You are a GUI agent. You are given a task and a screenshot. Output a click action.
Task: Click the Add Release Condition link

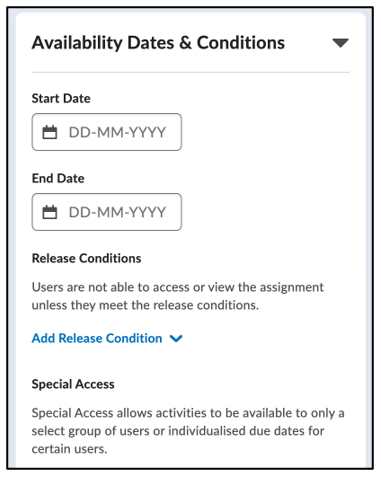(97, 338)
